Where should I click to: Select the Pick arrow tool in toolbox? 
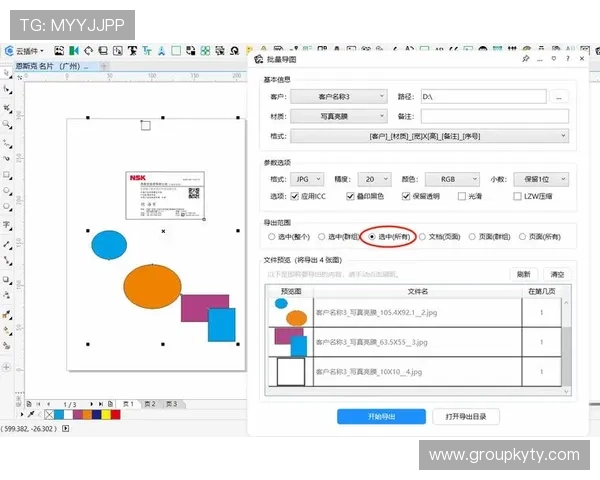tap(7, 73)
